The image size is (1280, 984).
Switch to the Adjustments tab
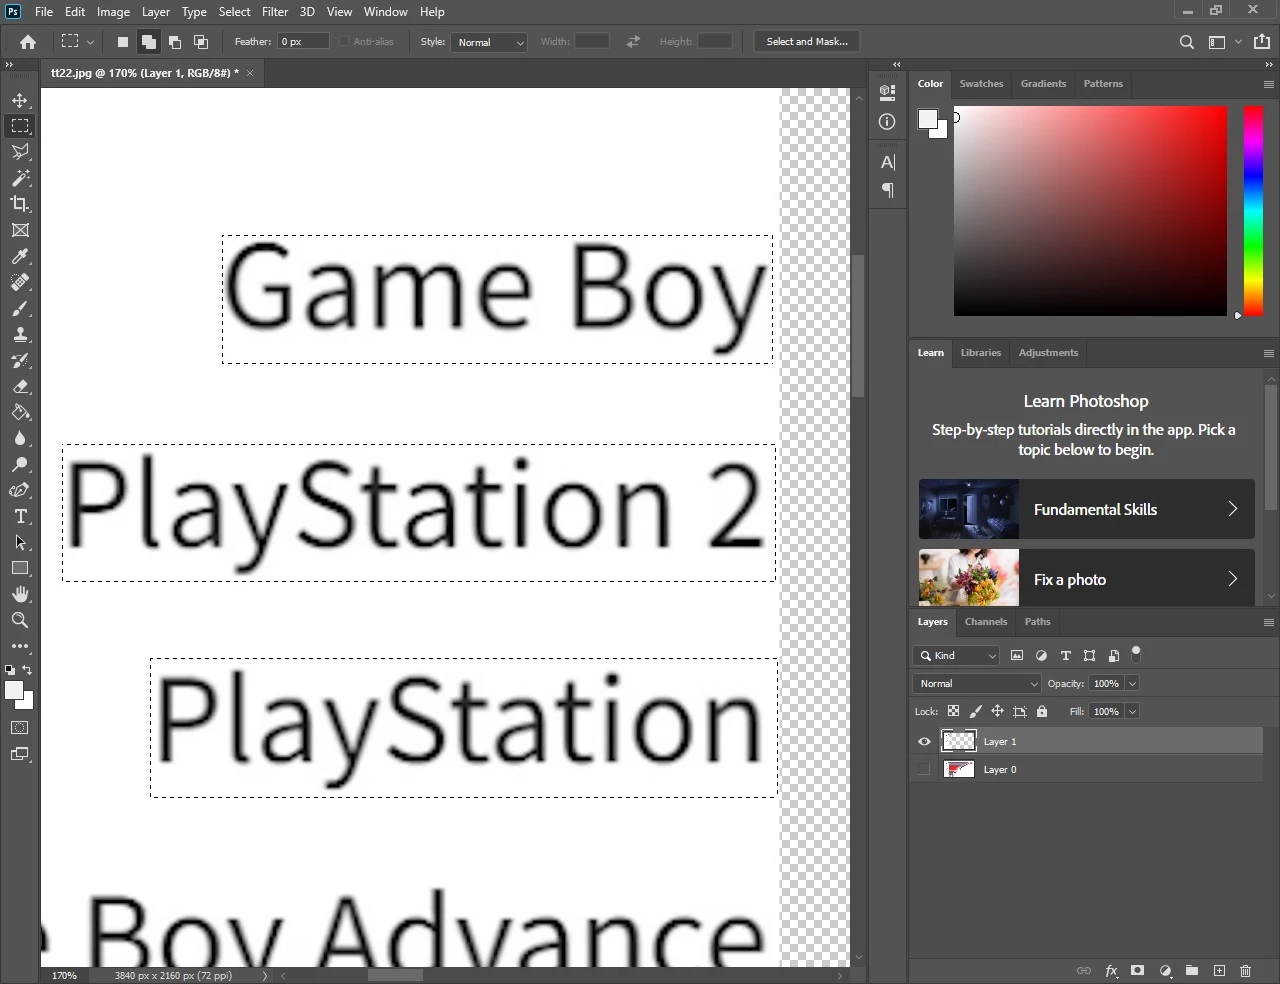click(x=1048, y=353)
